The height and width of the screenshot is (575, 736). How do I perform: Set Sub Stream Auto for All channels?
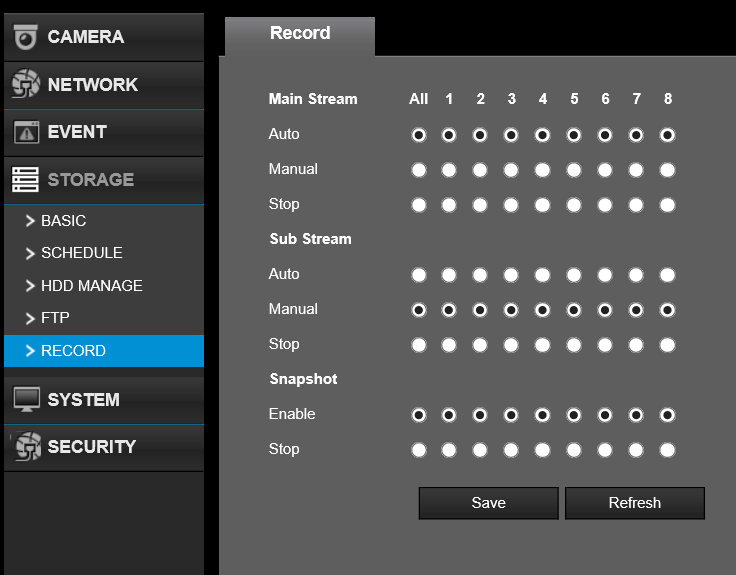pos(419,275)
